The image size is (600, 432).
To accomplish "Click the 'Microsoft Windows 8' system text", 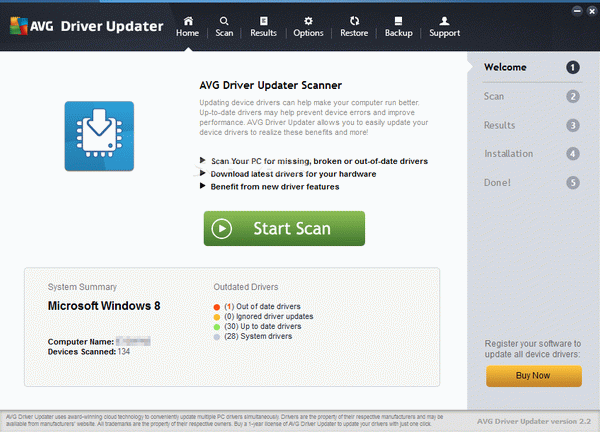I will 104,306.
